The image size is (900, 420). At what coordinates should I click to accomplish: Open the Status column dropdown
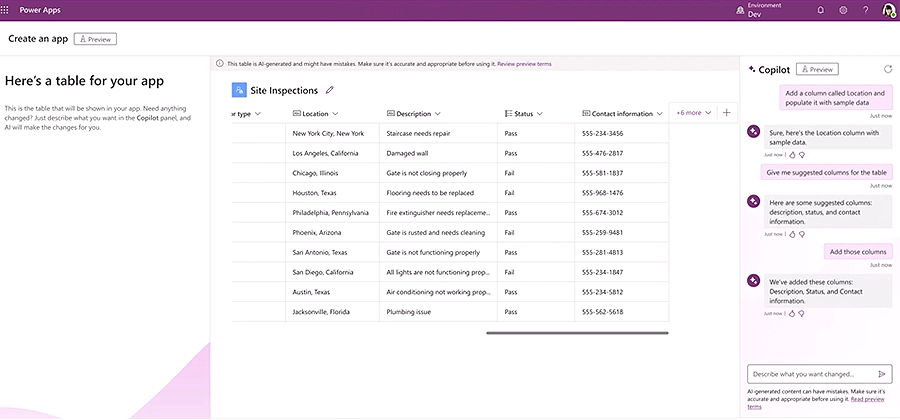tap(540, 114)
